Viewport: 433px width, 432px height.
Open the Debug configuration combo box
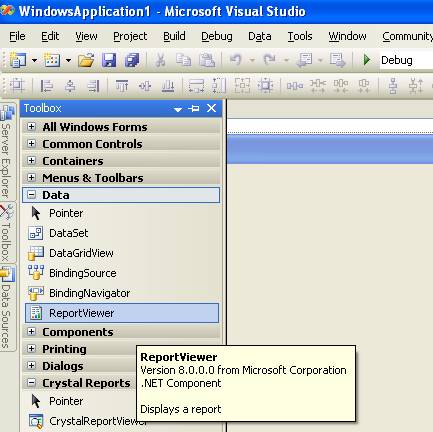pyautogui.click(x=406, y=60)
